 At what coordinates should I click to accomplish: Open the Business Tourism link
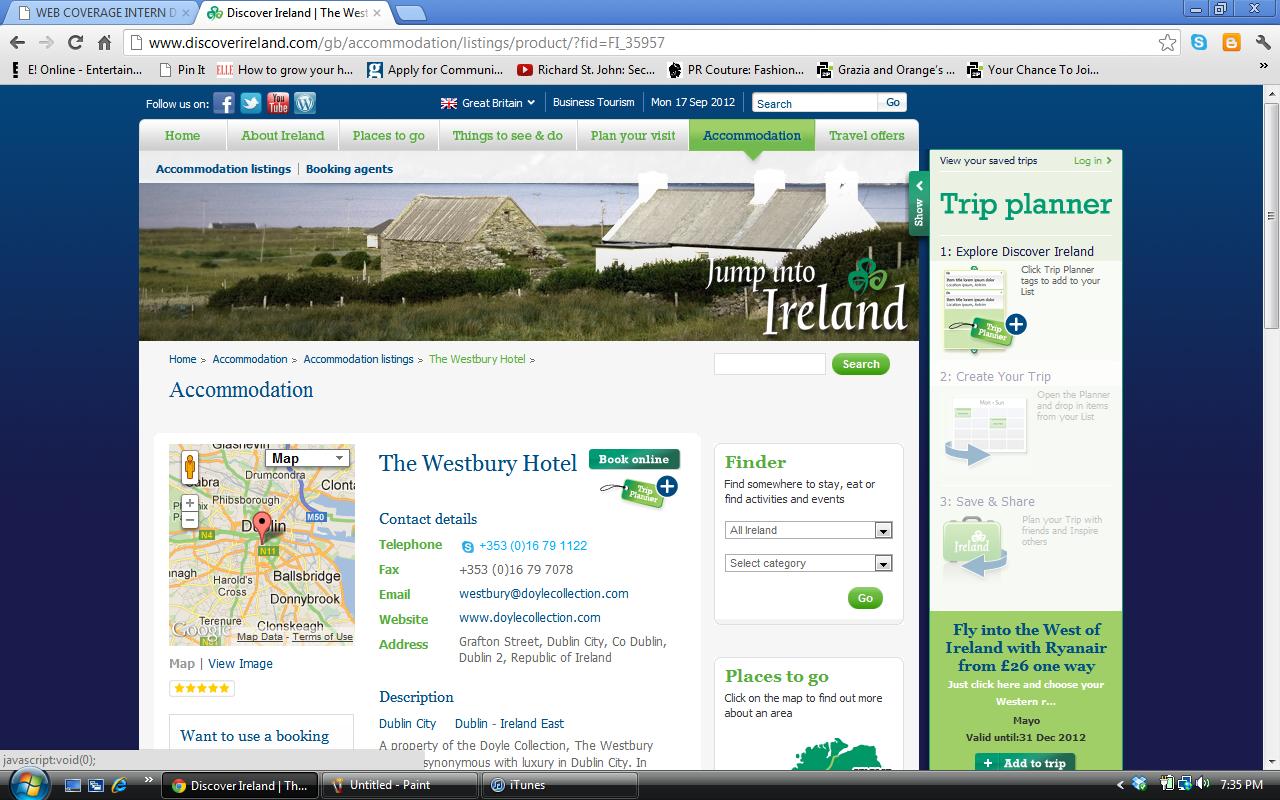pyautogui.click(x=594, y=102)
